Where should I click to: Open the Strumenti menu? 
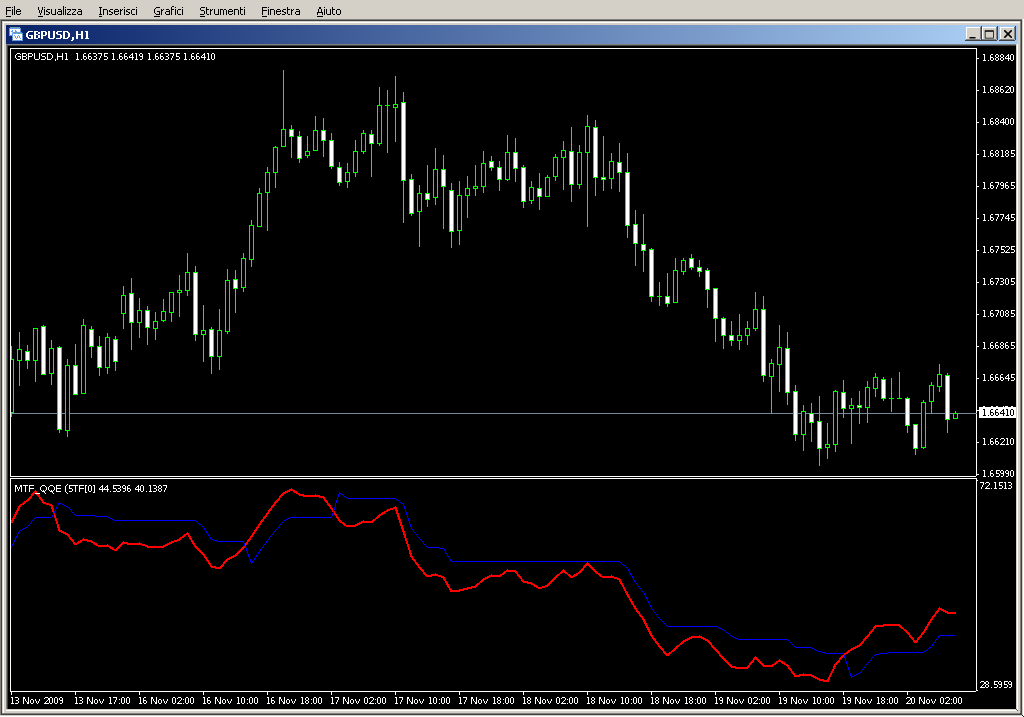coord(222,11)
